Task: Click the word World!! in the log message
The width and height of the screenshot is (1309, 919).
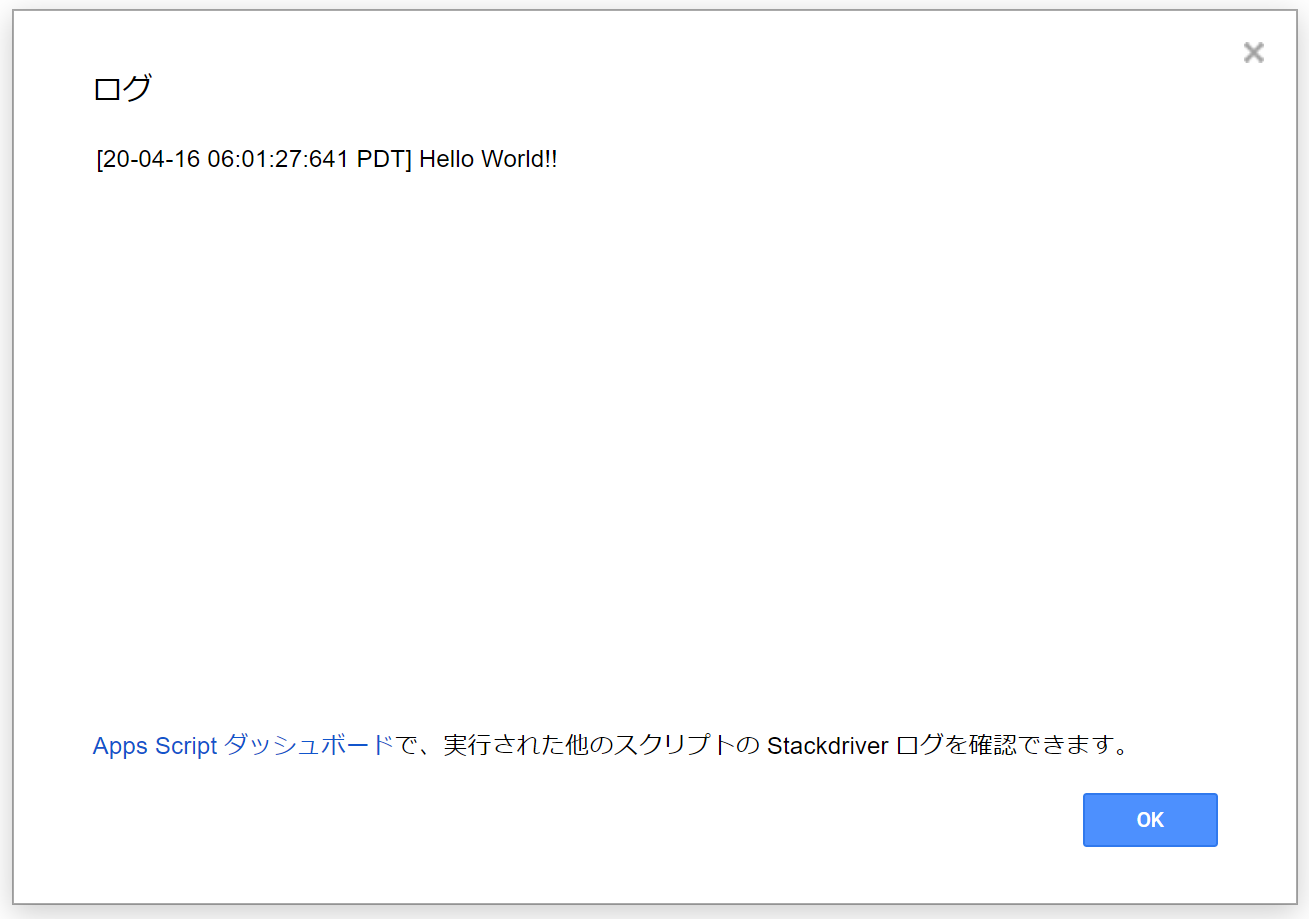Action: tap(519, 160)
